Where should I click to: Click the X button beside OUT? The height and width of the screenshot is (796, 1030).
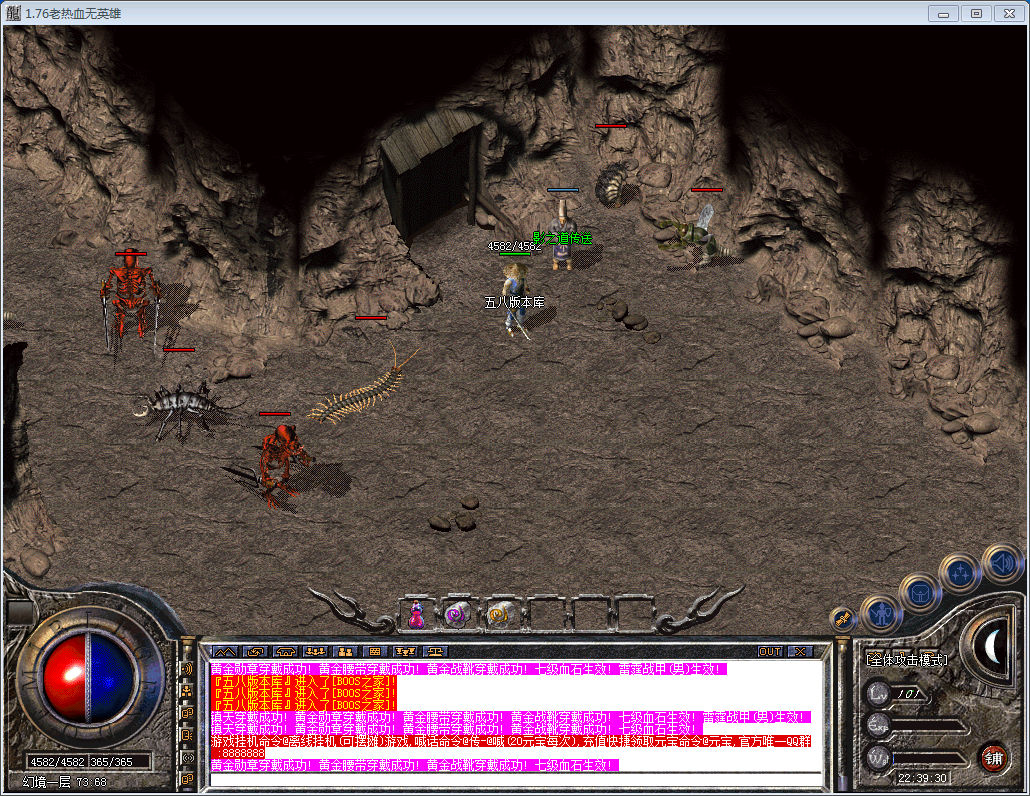800,652
